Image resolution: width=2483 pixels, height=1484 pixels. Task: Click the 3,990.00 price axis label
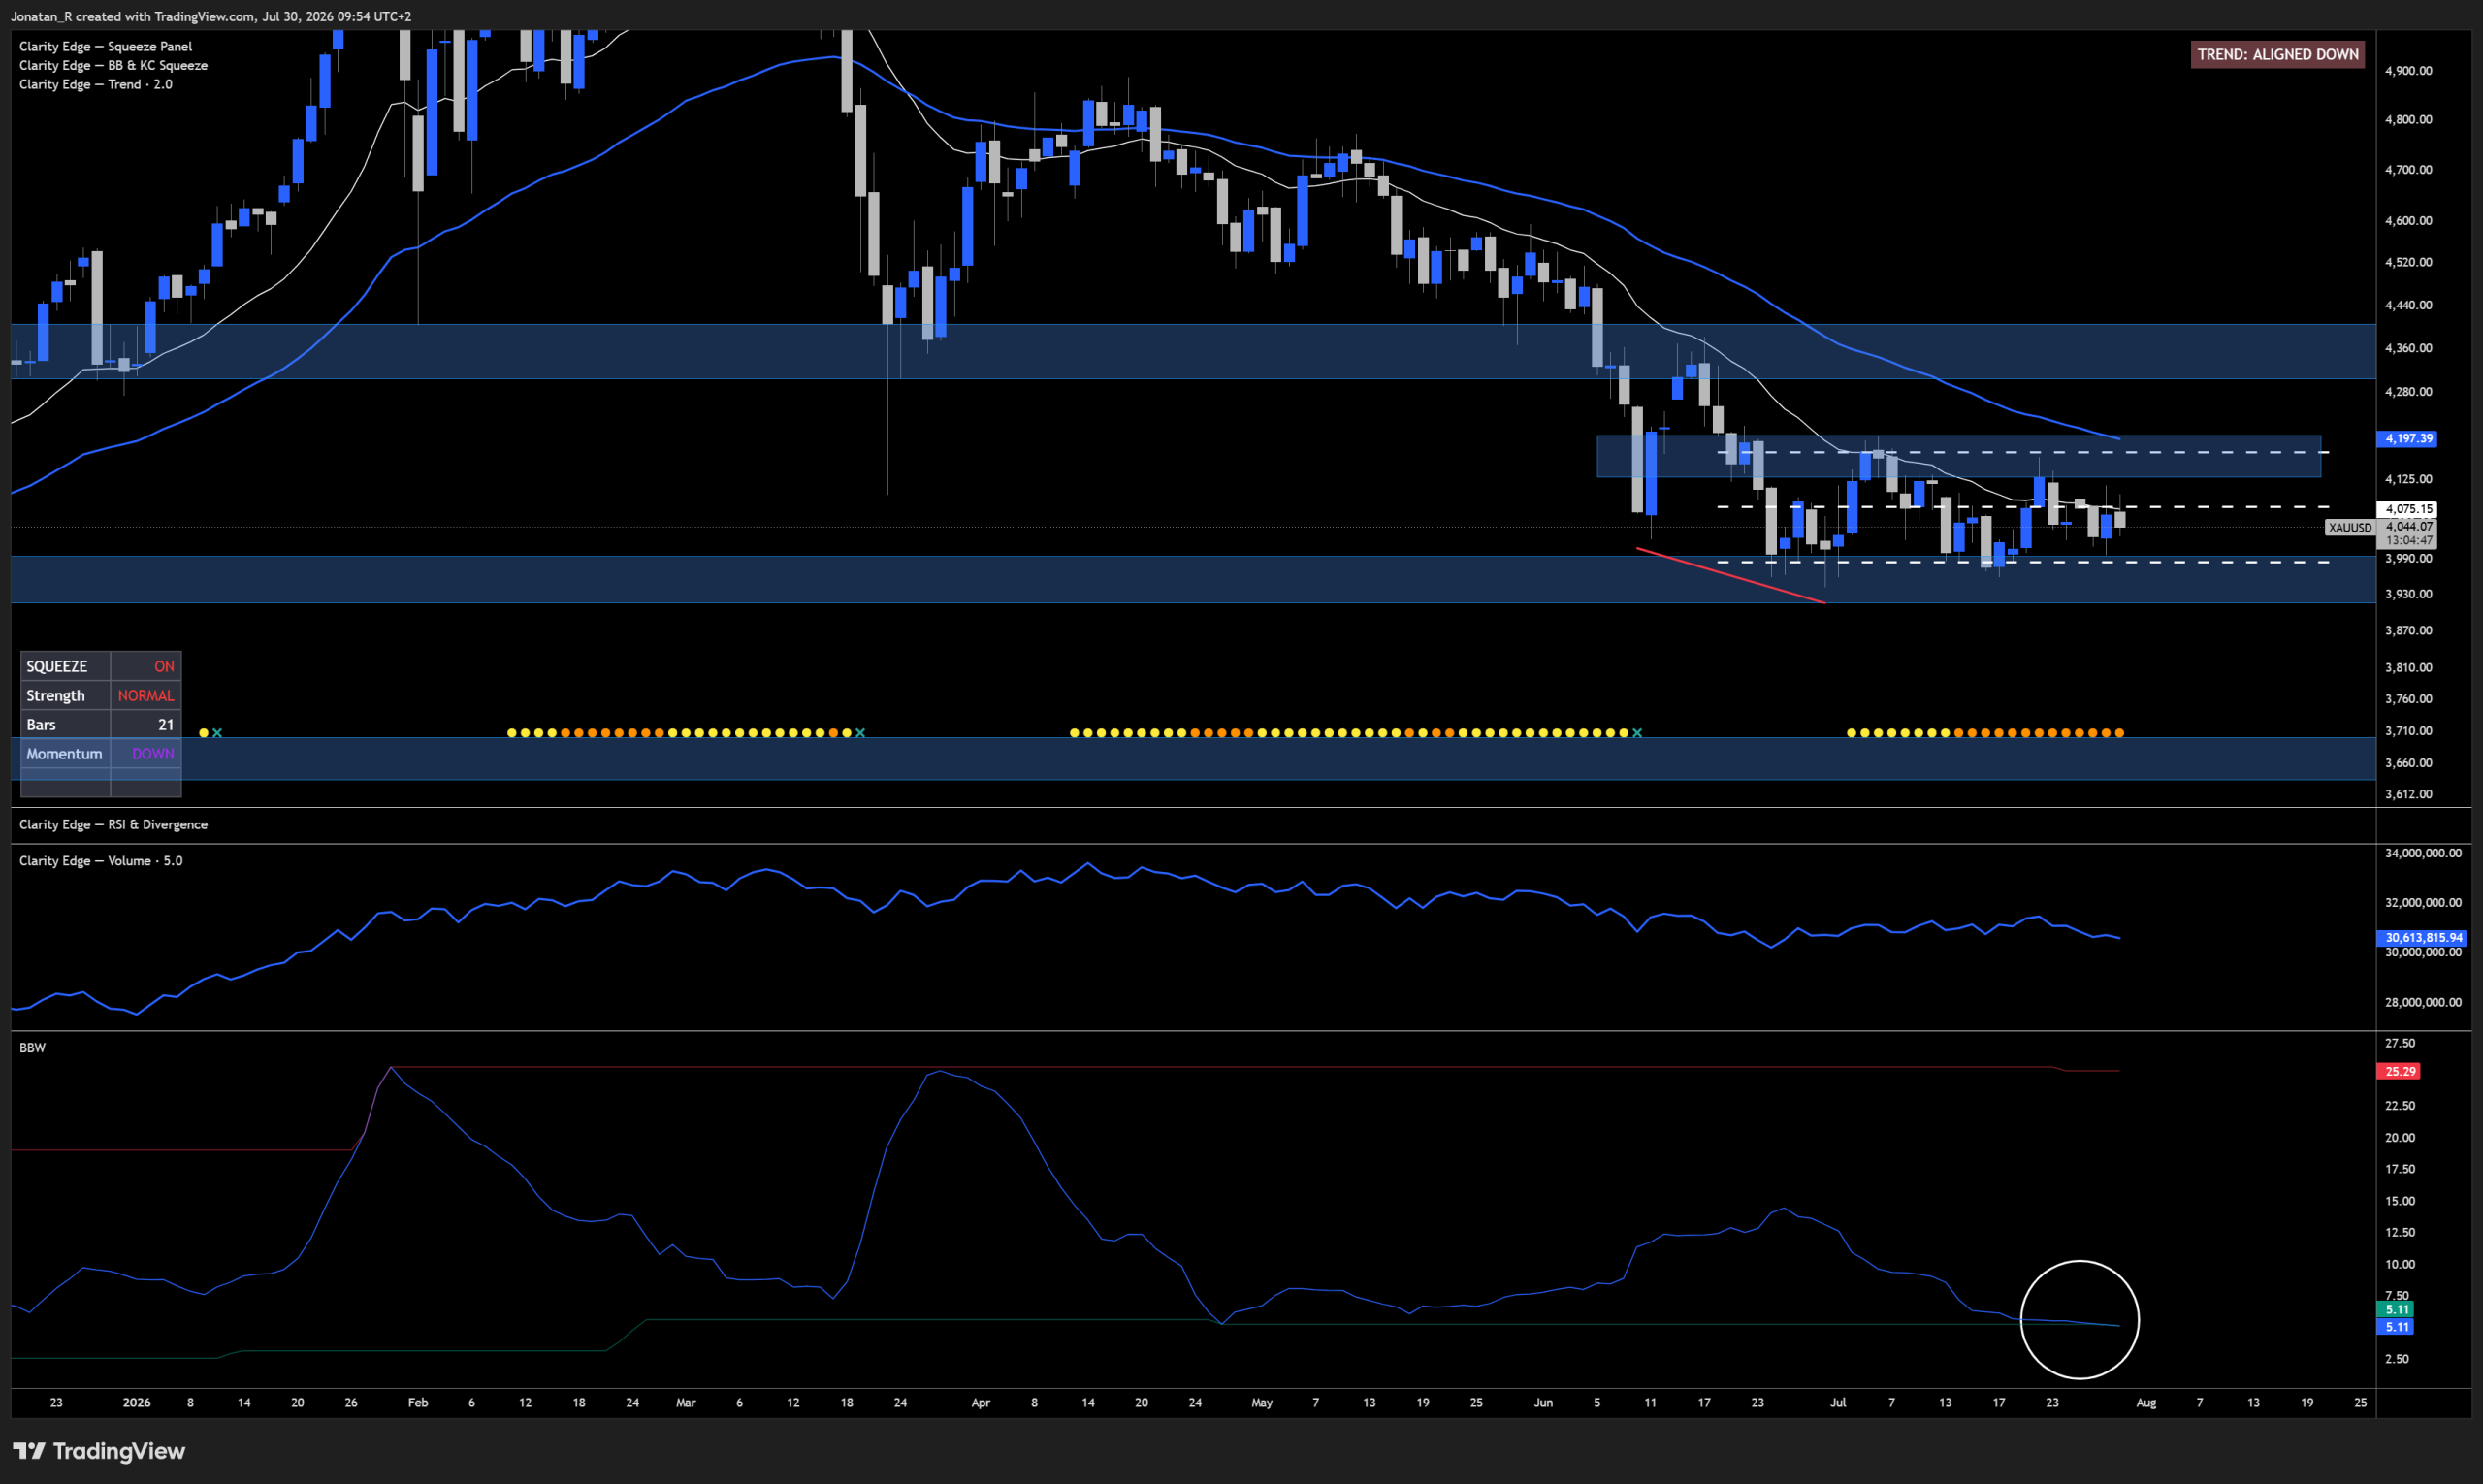pos(2408,558)
